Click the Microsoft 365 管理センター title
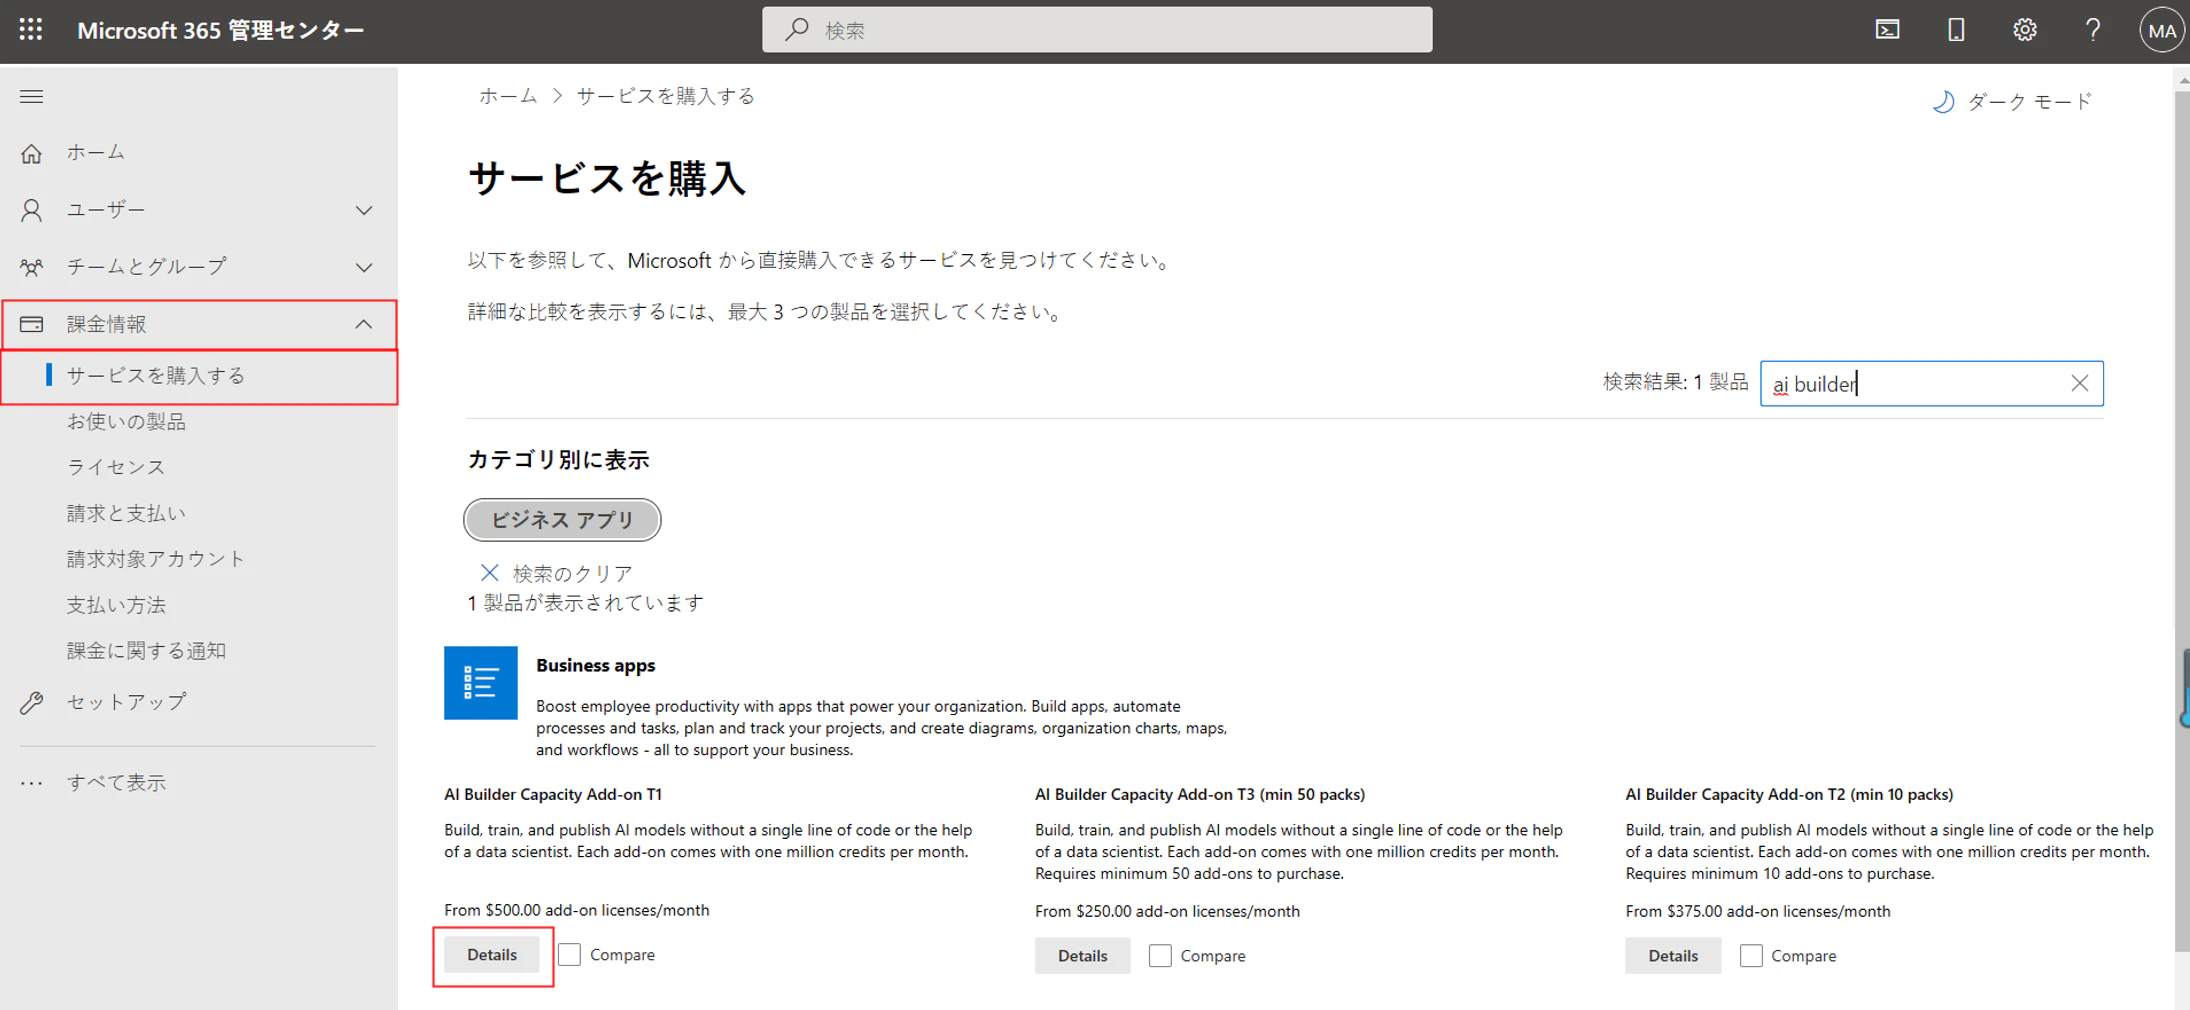 [x=221, y=31]
